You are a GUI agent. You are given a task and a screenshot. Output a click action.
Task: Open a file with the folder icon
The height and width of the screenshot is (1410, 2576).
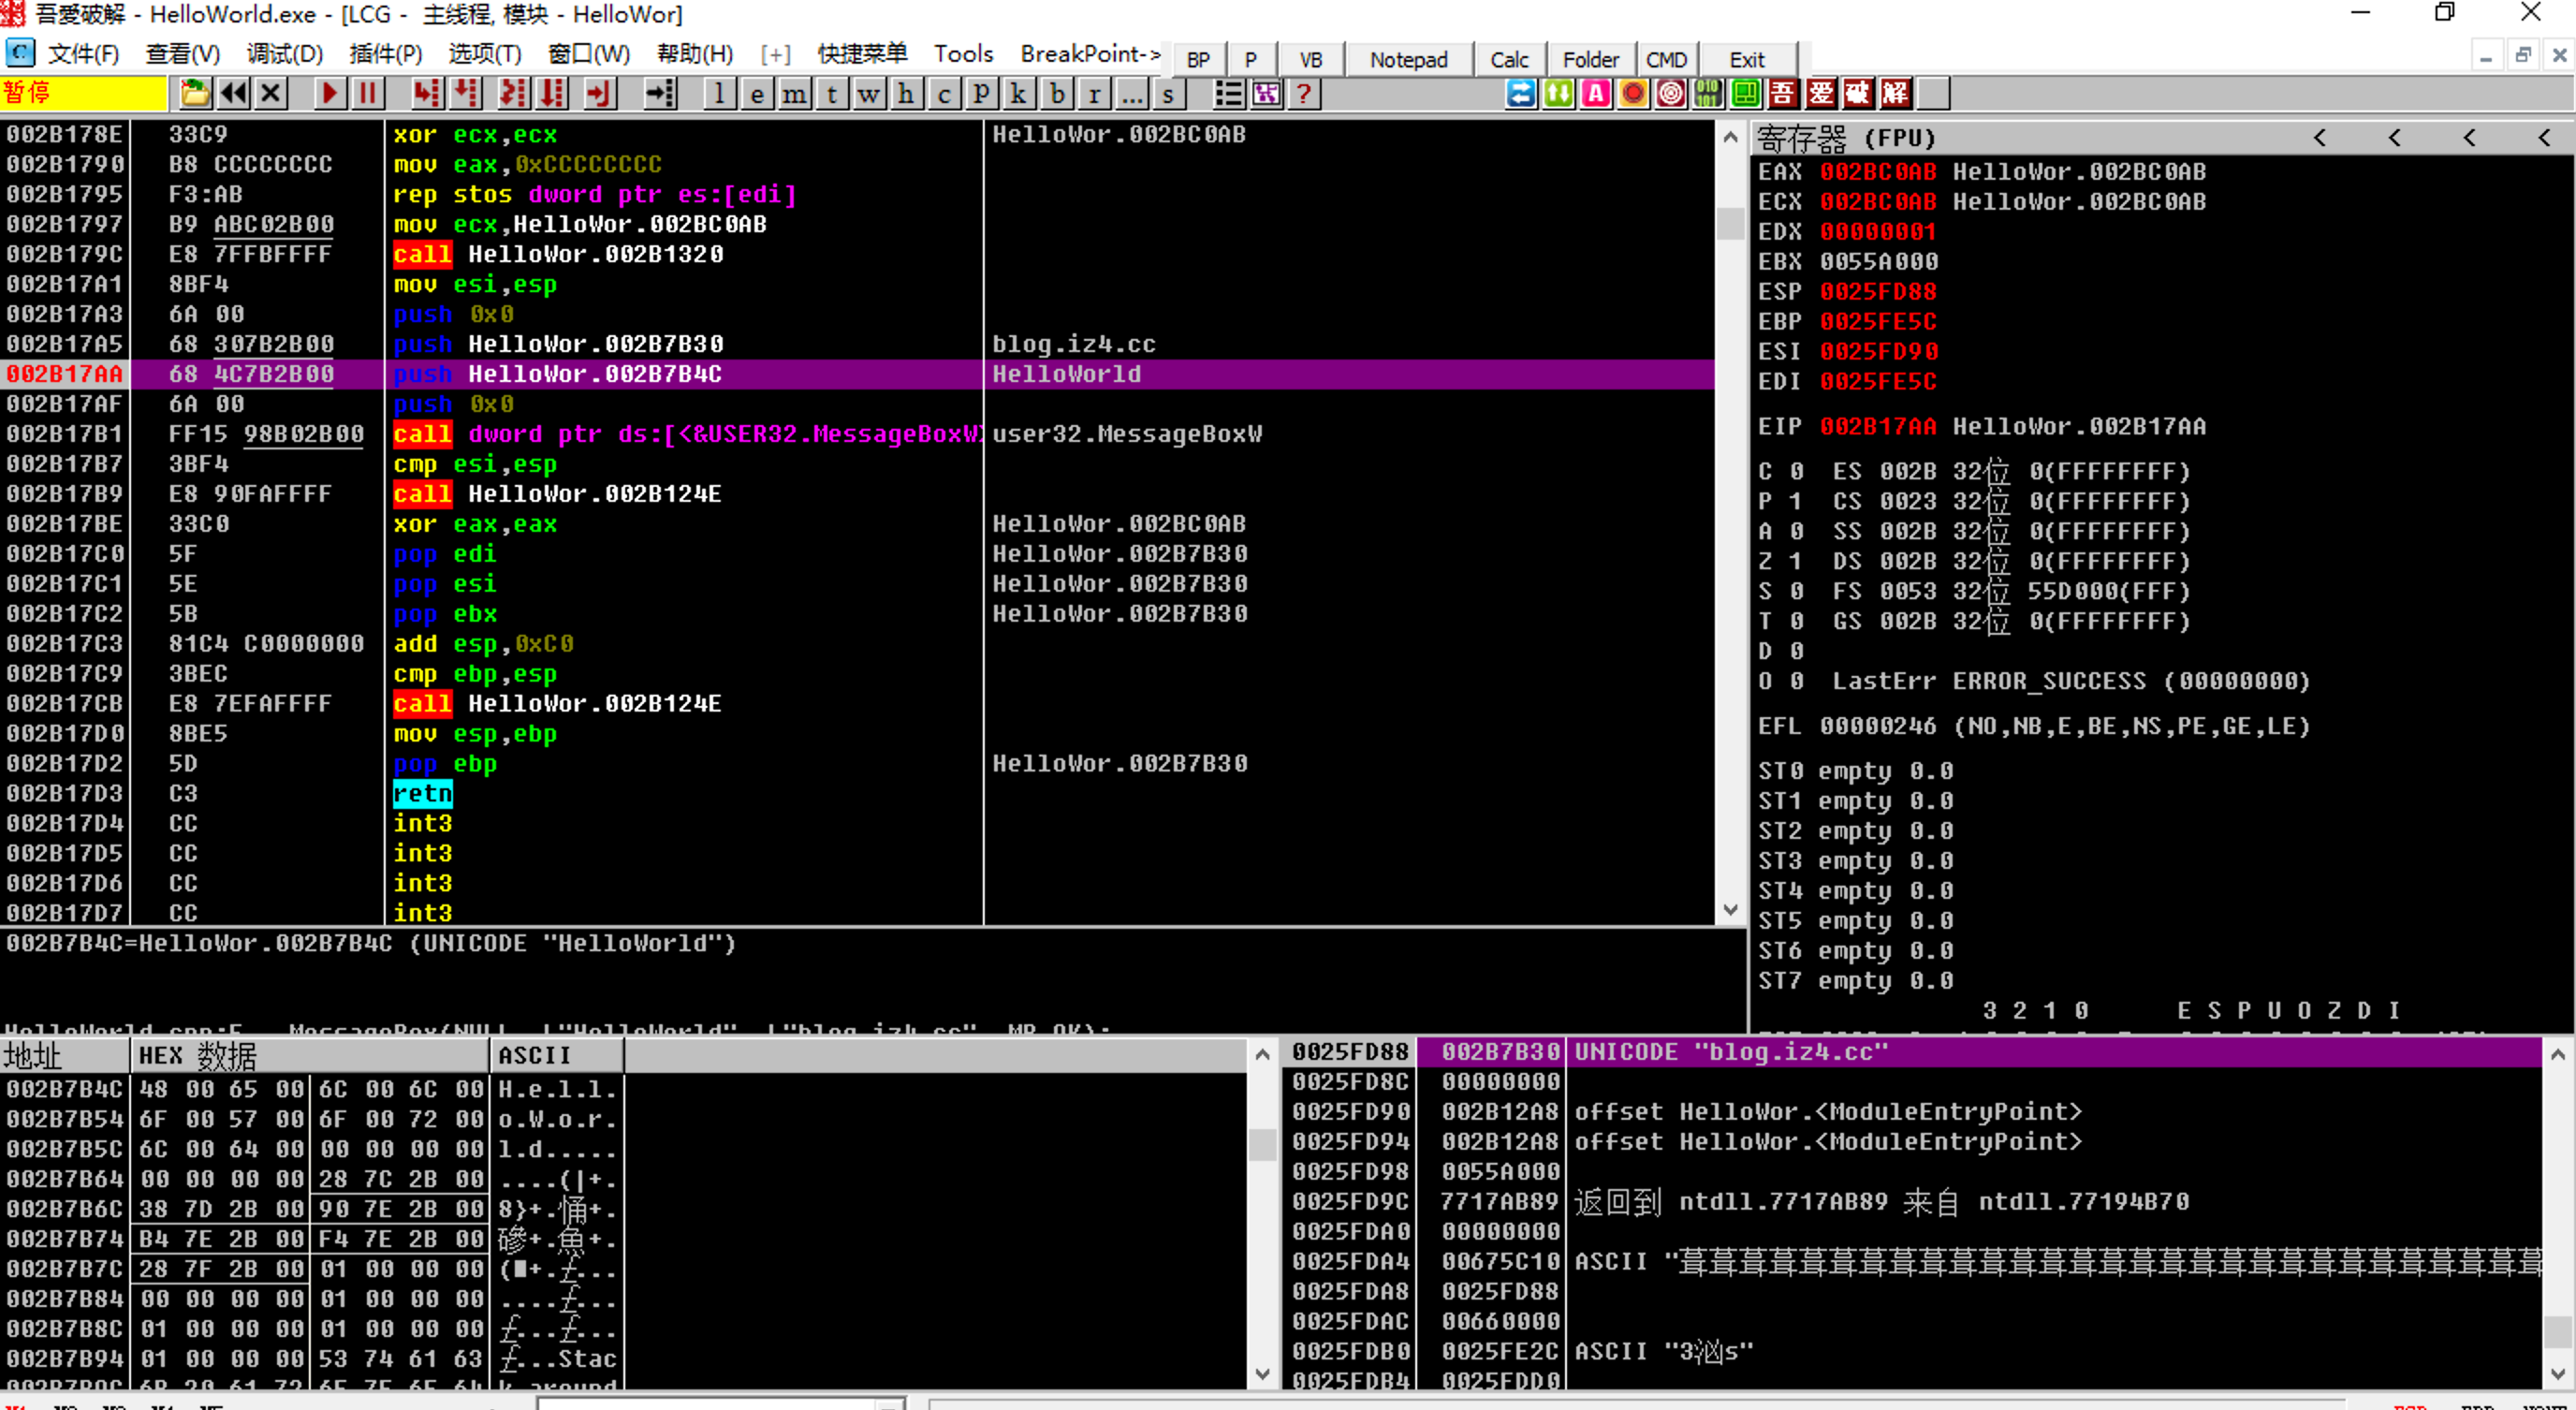point(195,94)
